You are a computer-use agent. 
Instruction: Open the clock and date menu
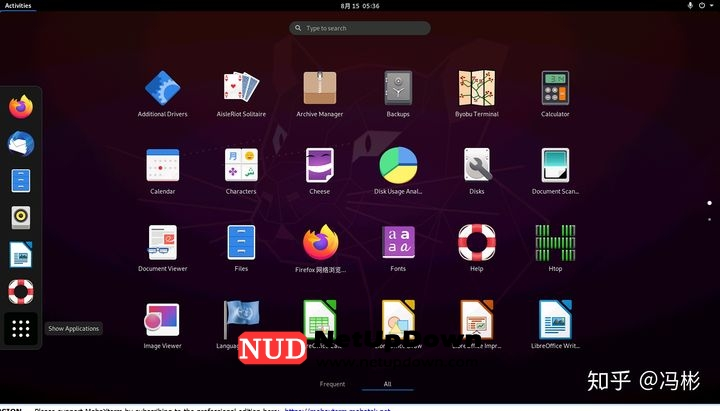click(360, 6)
